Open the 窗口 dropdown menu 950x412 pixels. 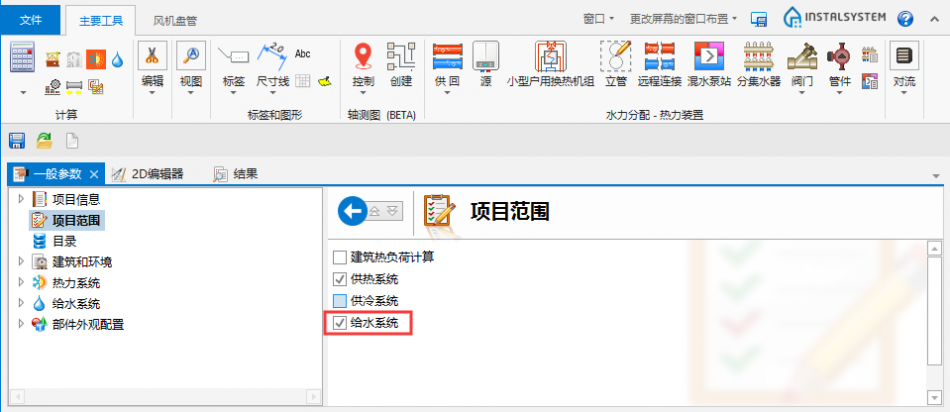(598, 18)
